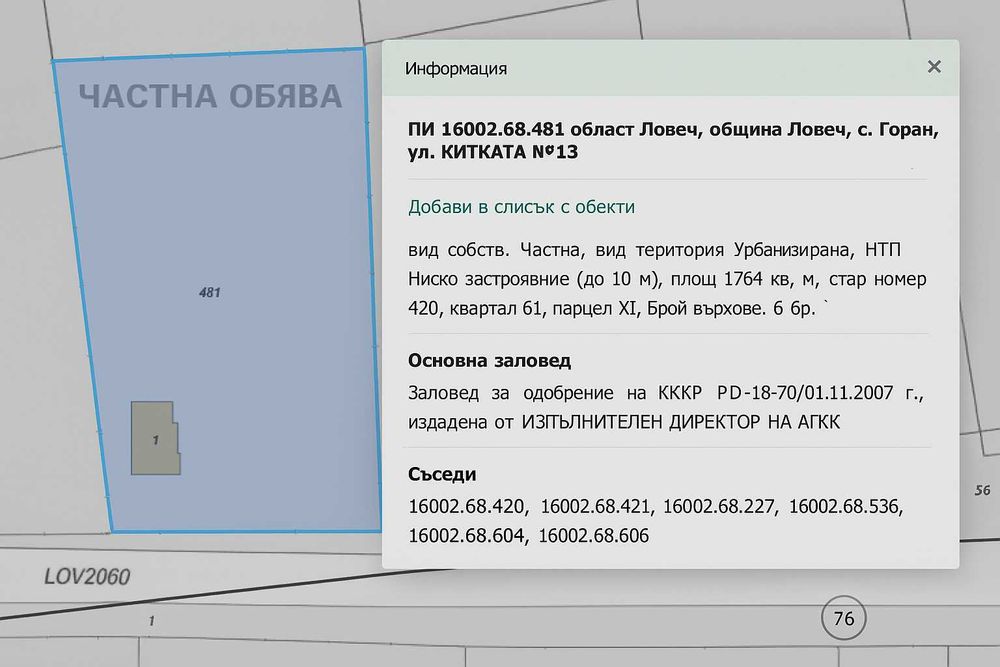Click neighbor ID 16002.68.227

click(x=718, y=506)
